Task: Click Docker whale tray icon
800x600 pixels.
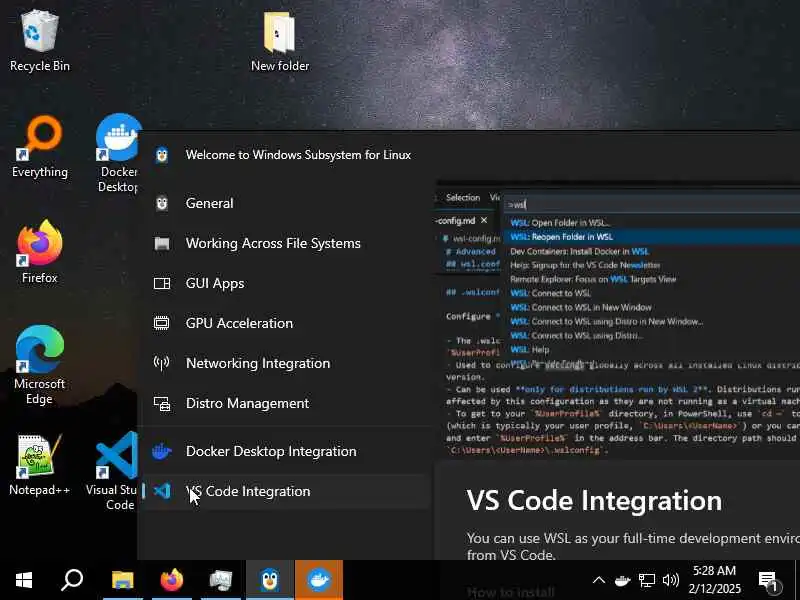Action: 622,580
